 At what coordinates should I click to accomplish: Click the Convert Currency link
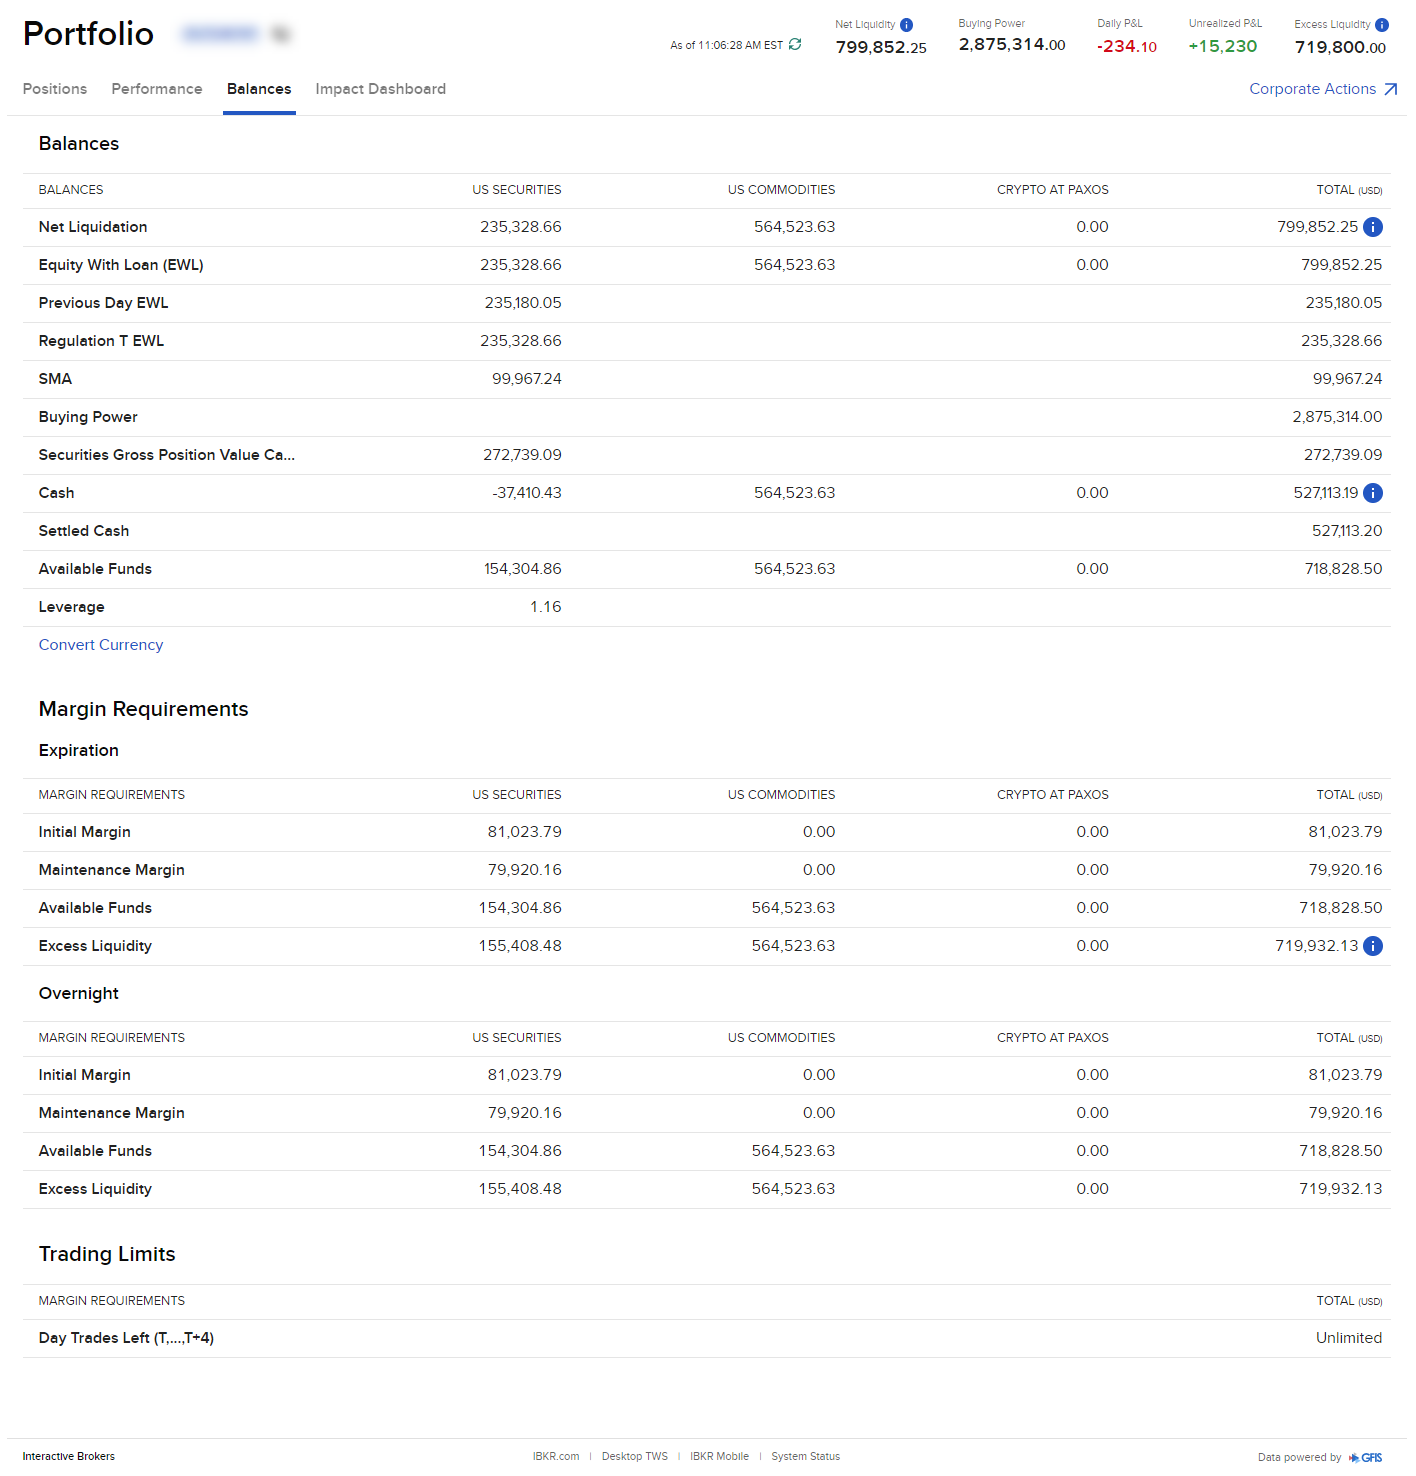[101, 645]
